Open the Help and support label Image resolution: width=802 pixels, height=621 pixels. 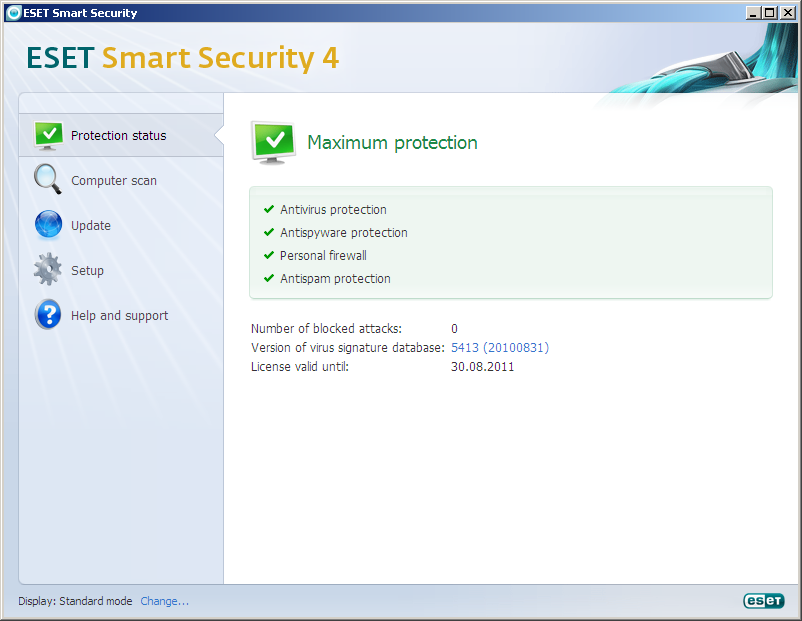[x=119, y=316]
